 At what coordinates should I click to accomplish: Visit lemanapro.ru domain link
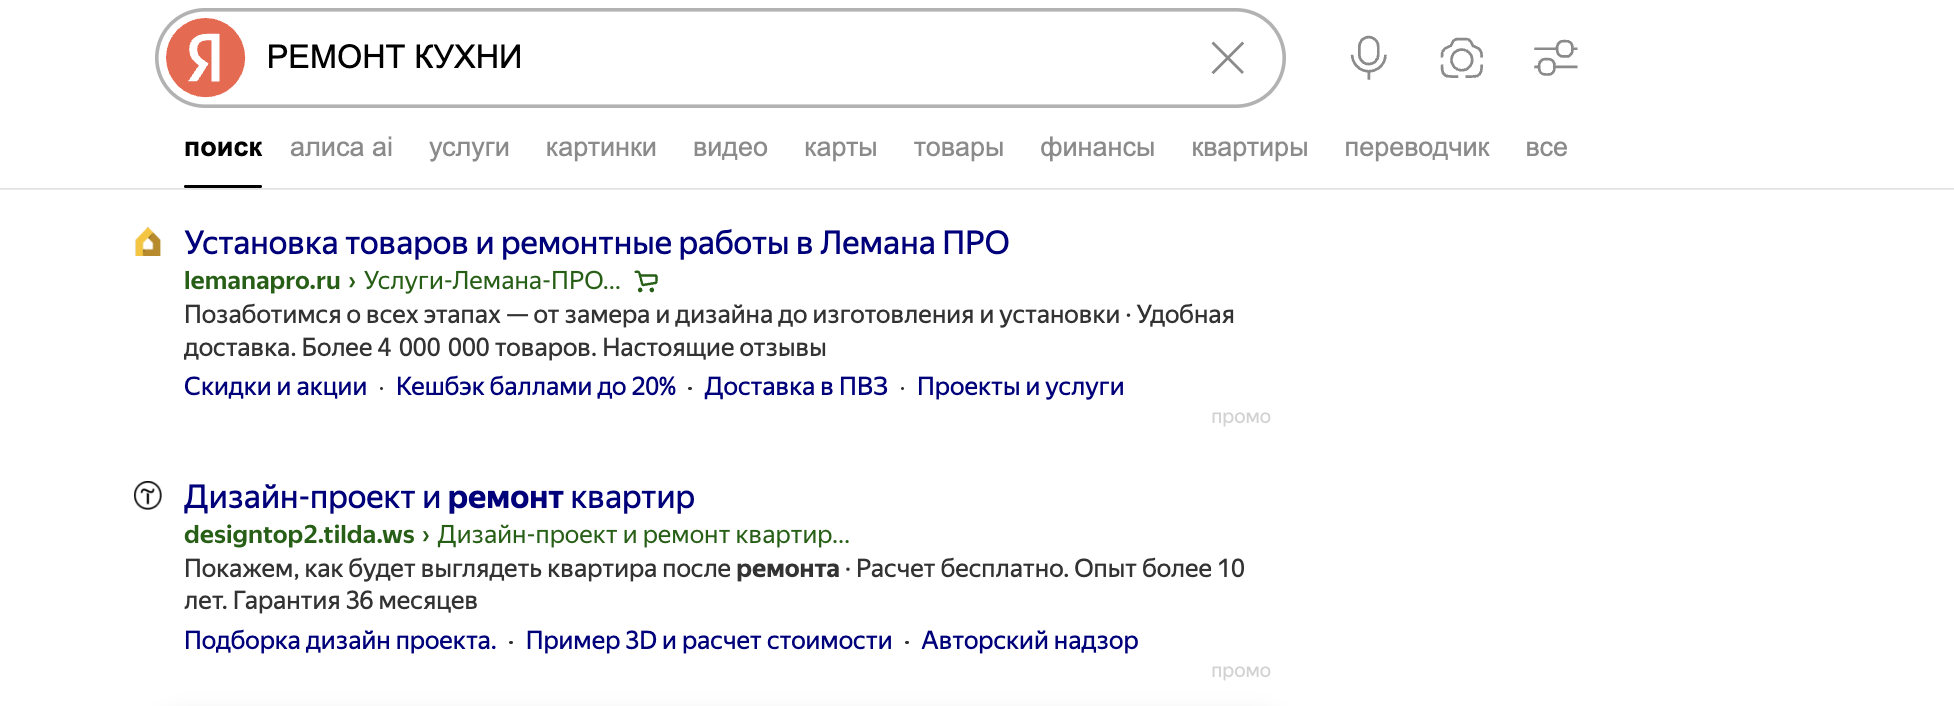pos(262,281)
